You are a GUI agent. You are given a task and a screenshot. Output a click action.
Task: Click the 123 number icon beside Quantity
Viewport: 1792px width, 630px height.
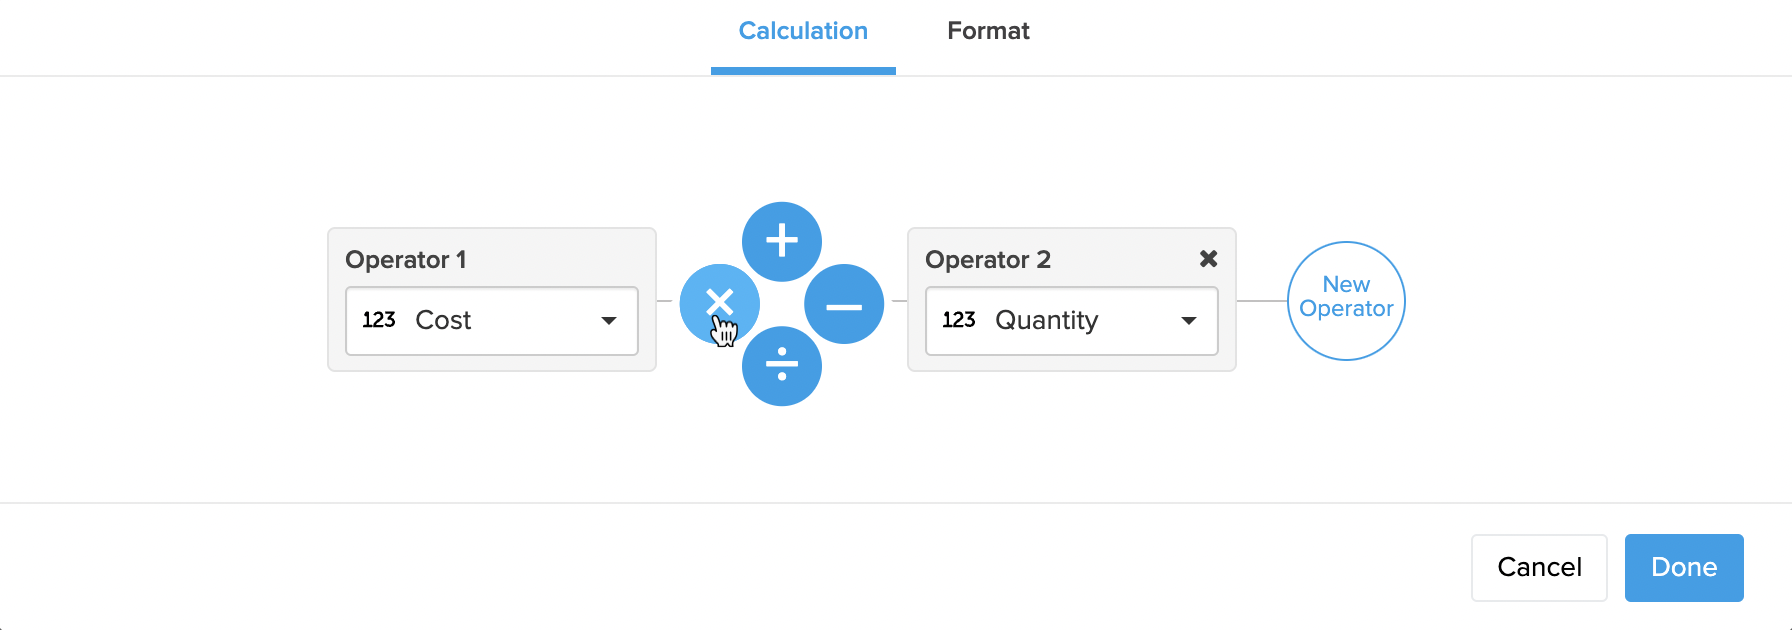pyautogui.click(x=959, y=320)
